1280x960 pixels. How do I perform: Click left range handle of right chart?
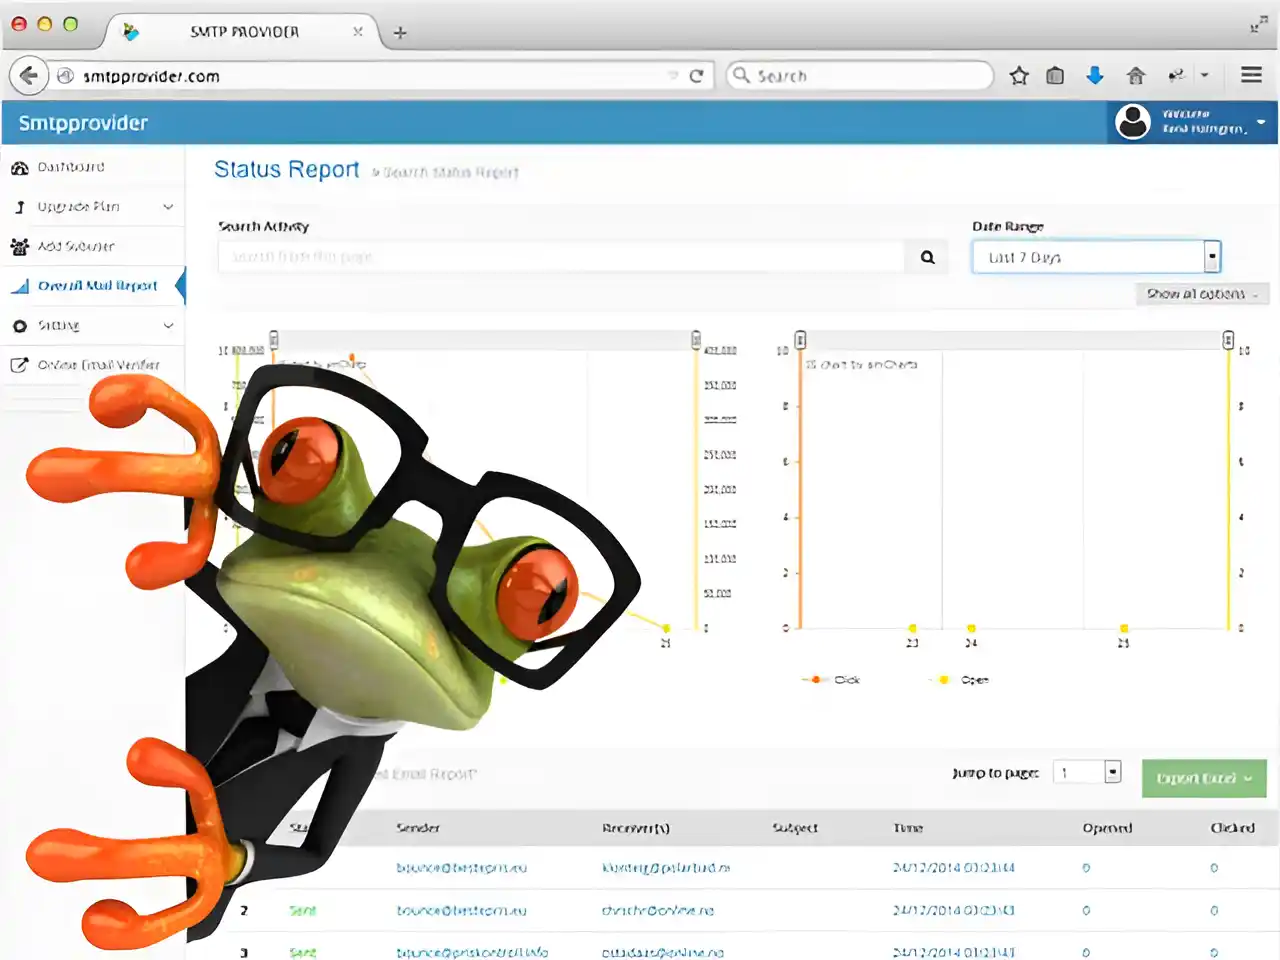[x=800, y=340]
